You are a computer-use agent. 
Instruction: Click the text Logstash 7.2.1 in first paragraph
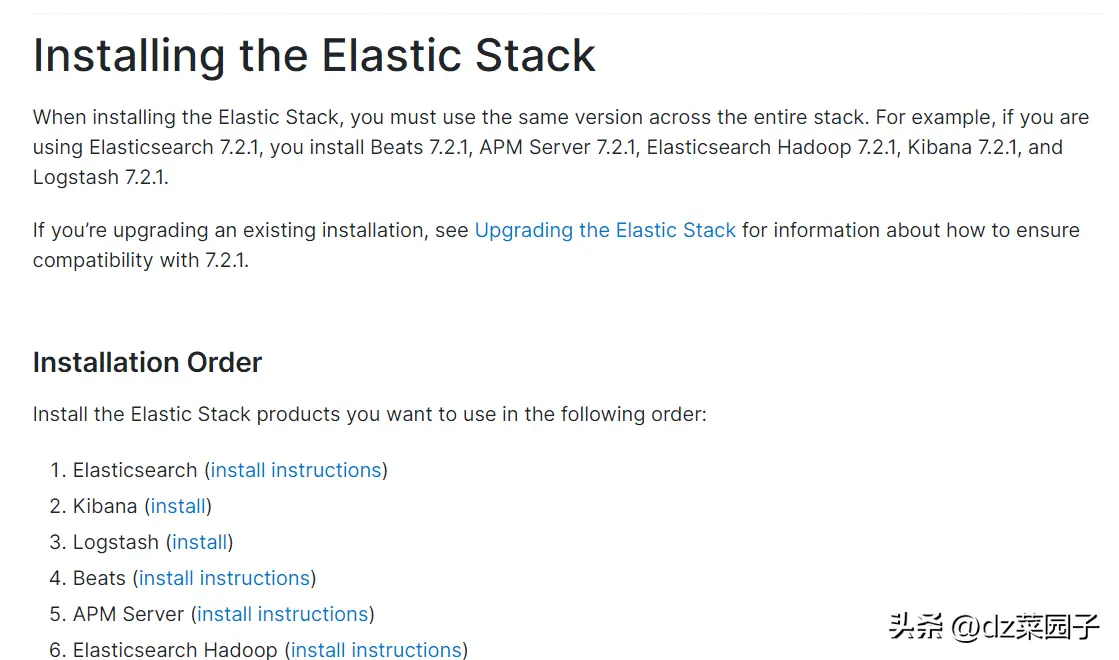pos(101,177)
